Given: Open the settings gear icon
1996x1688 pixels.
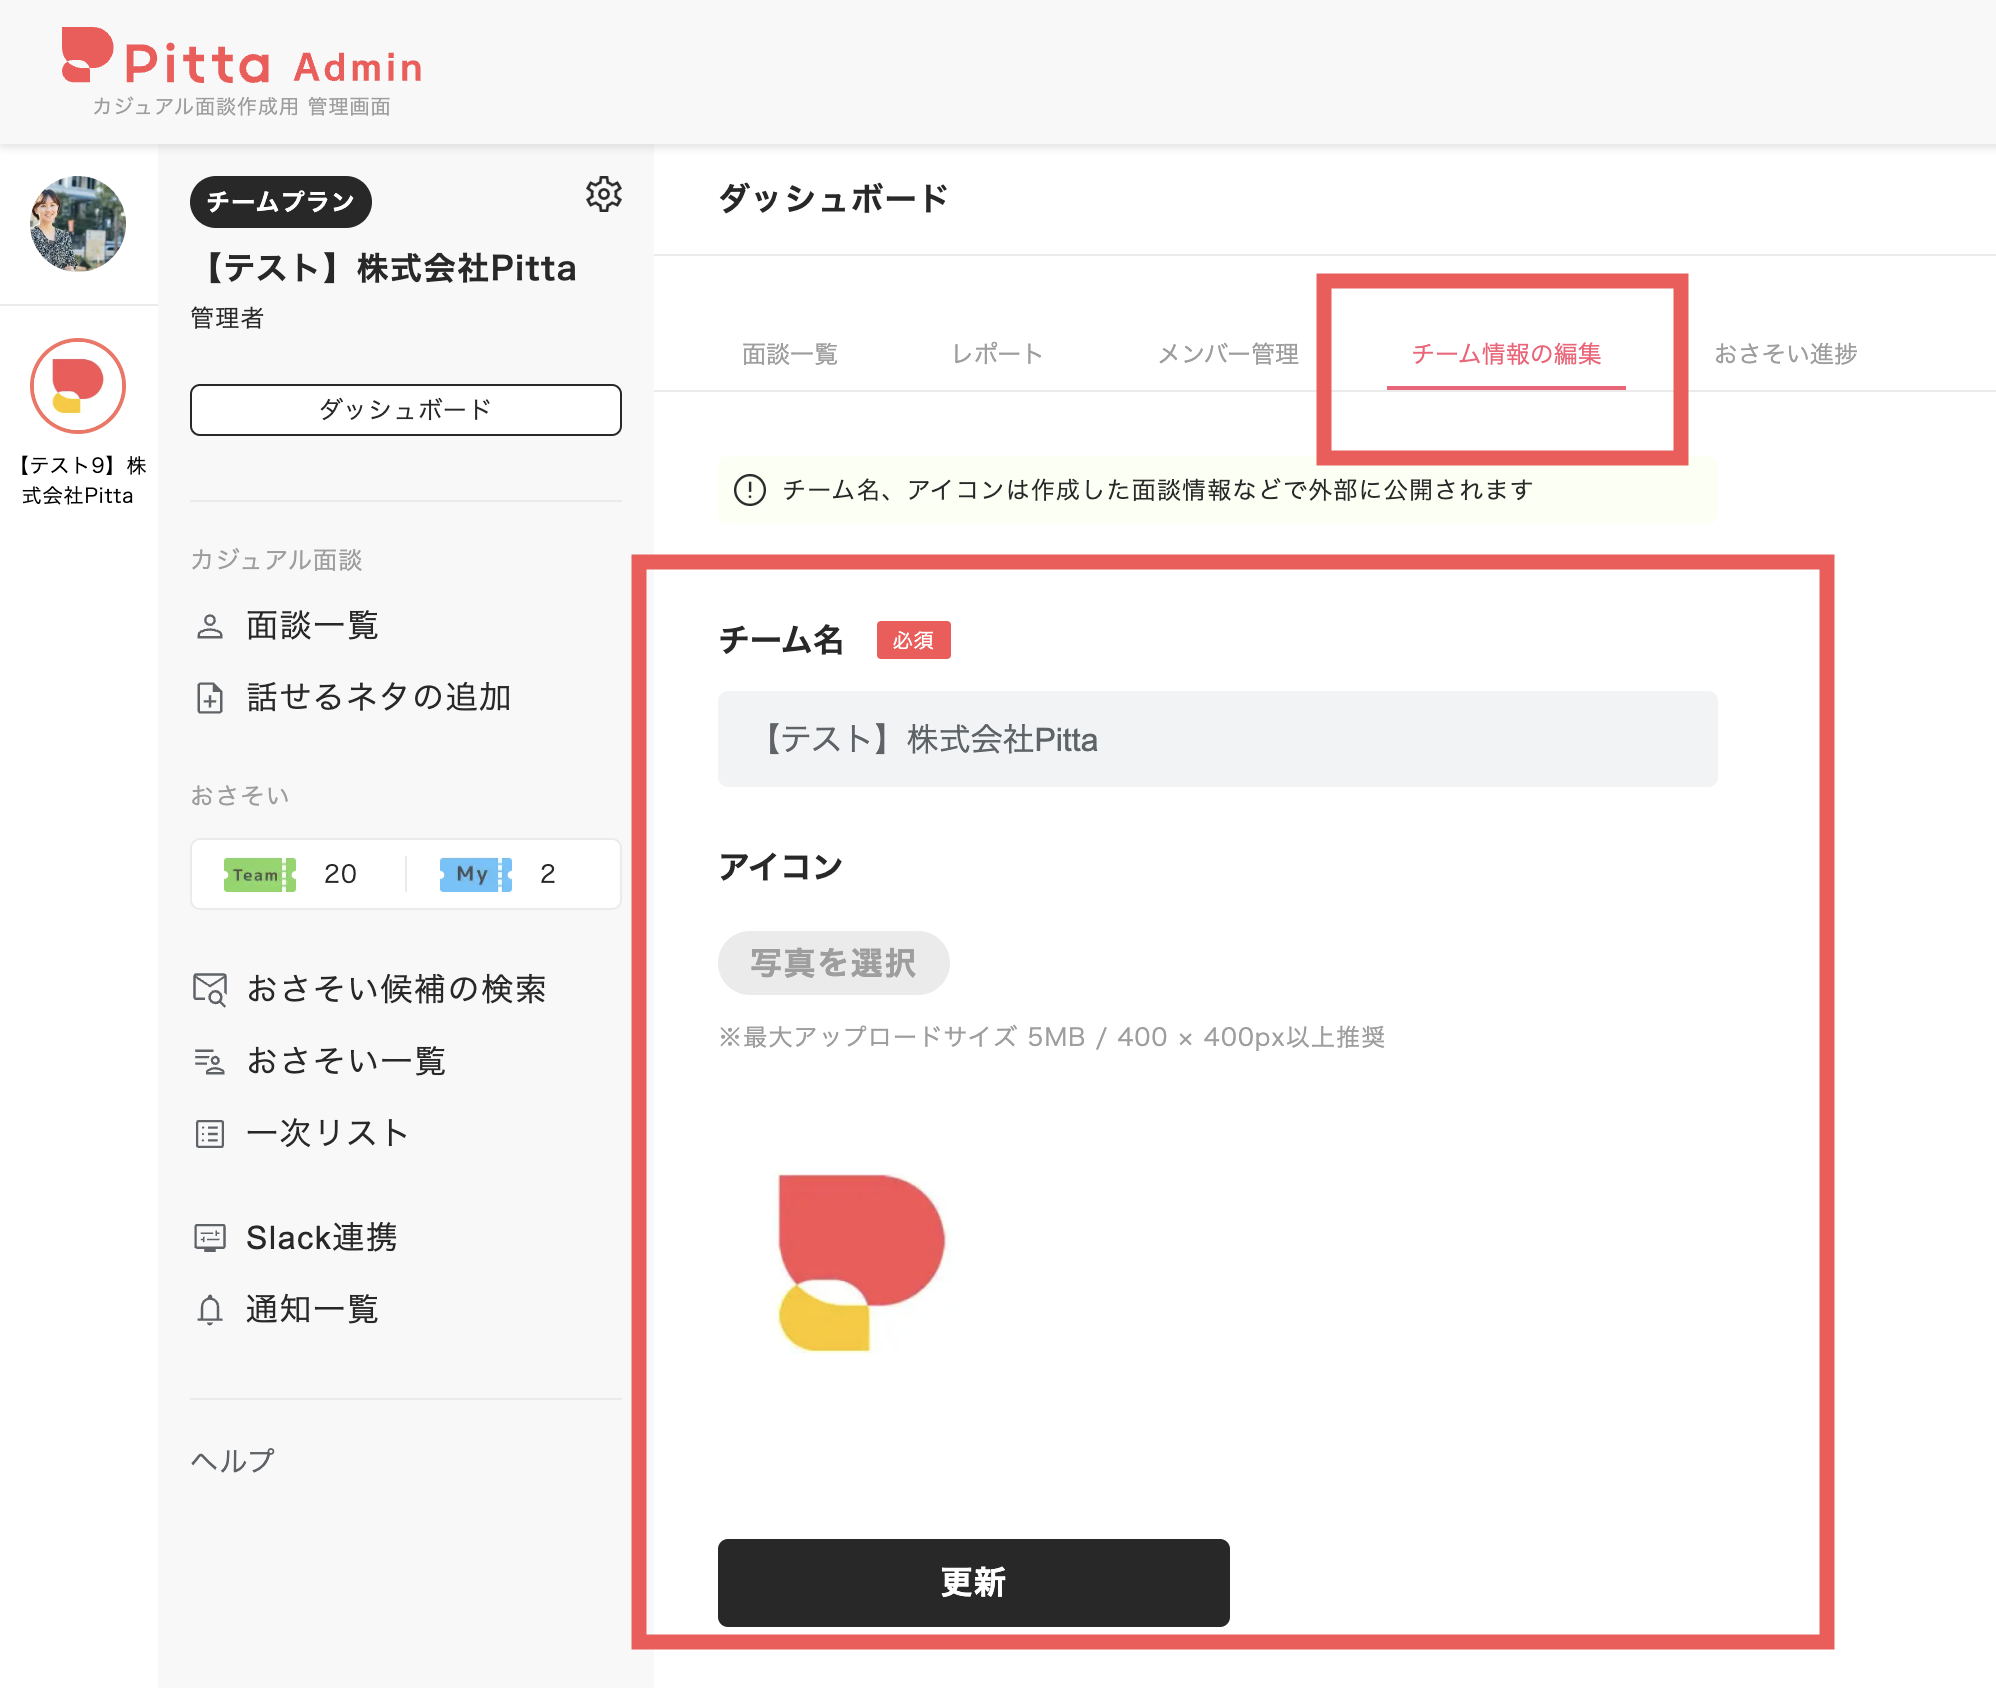Looking at the screenshot, I should click(x=604, y=194).
